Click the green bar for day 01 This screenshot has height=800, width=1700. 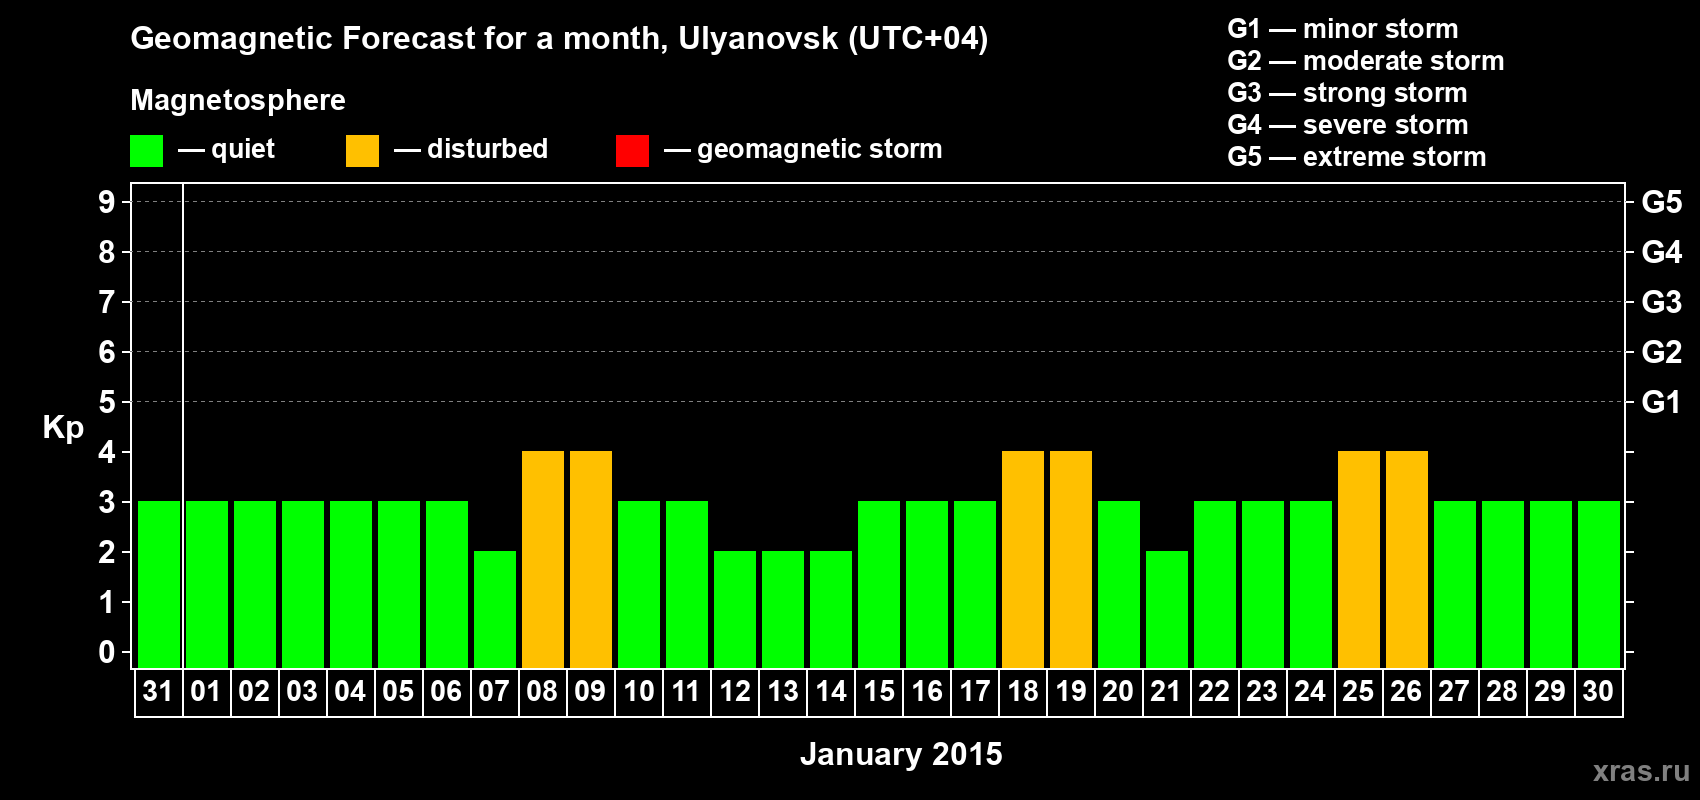click(207, 584)
